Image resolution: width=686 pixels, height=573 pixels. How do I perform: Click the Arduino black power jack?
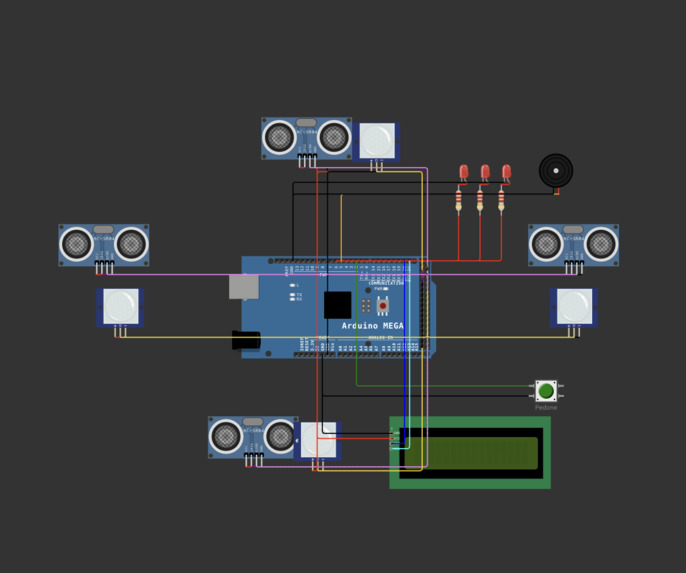click(246, 340)
